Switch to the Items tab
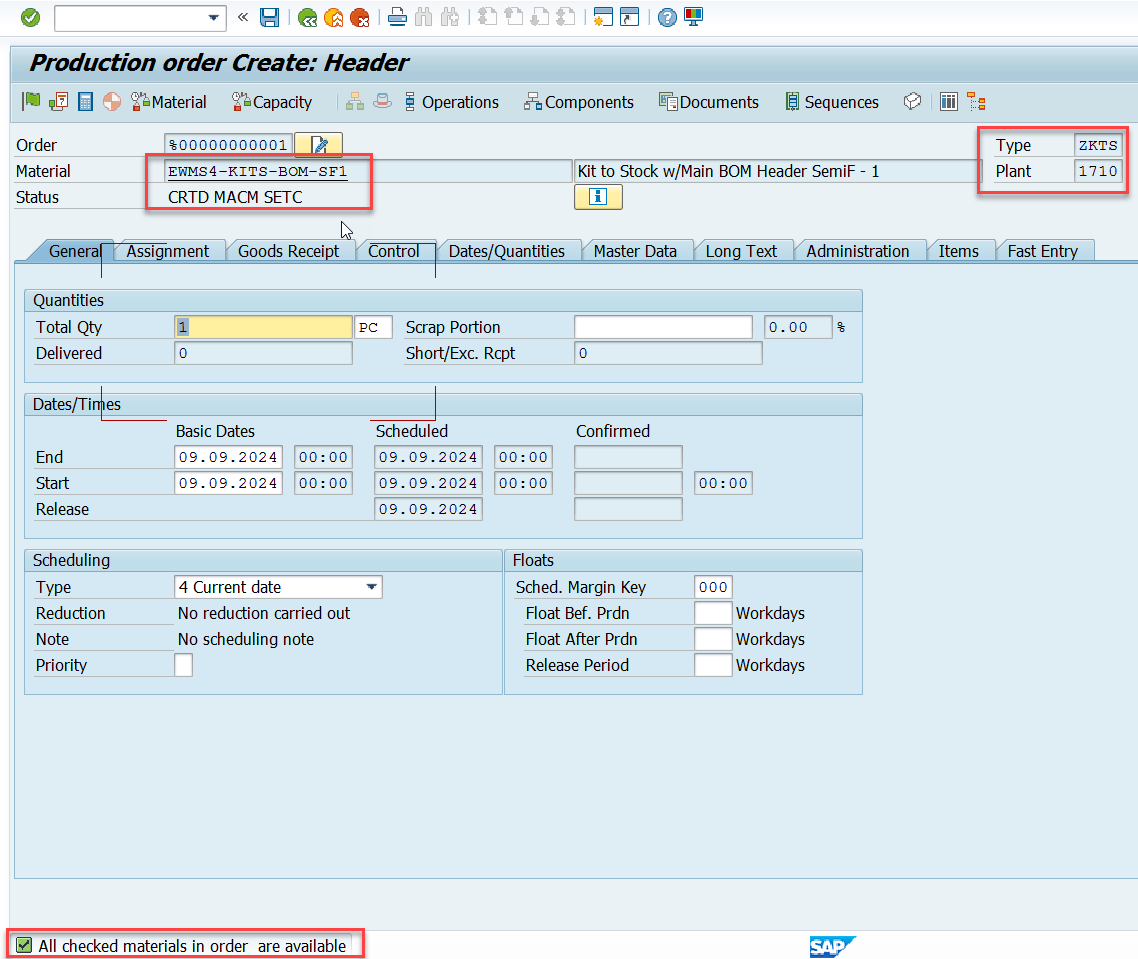 click(958, 251)
